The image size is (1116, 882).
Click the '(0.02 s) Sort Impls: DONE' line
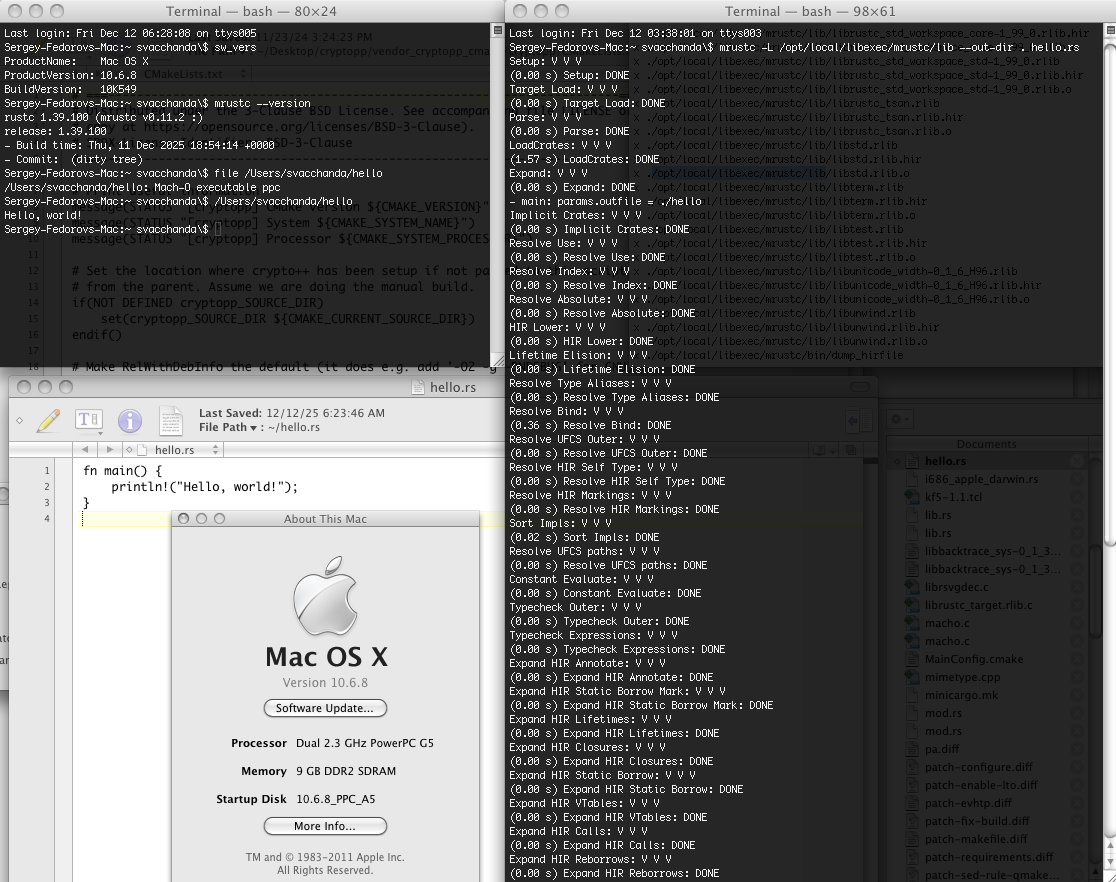coord(584,537)
